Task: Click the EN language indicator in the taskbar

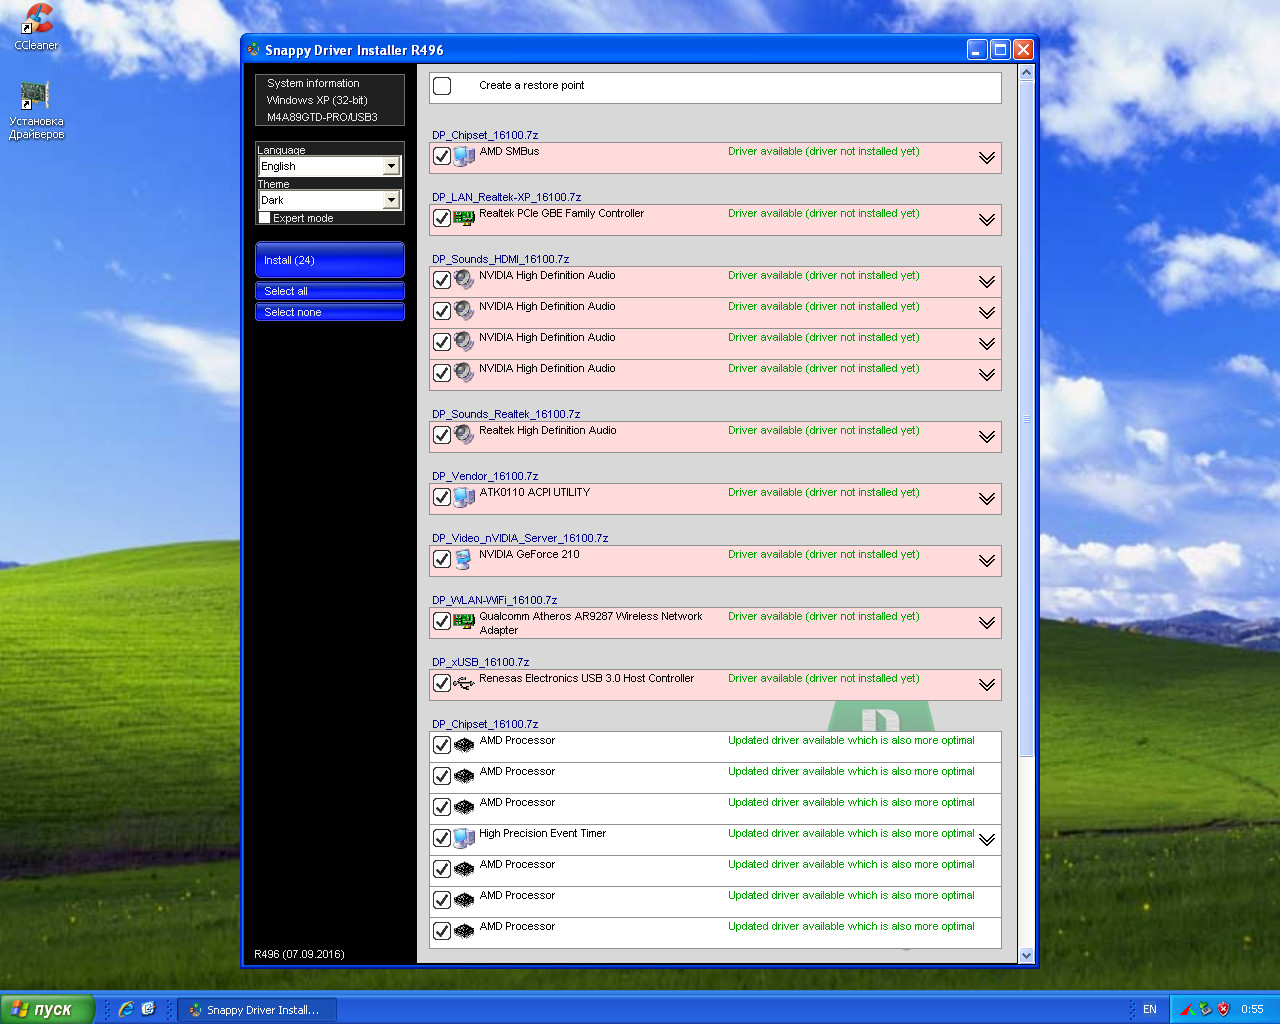Action: (x=1150, y=1009)
